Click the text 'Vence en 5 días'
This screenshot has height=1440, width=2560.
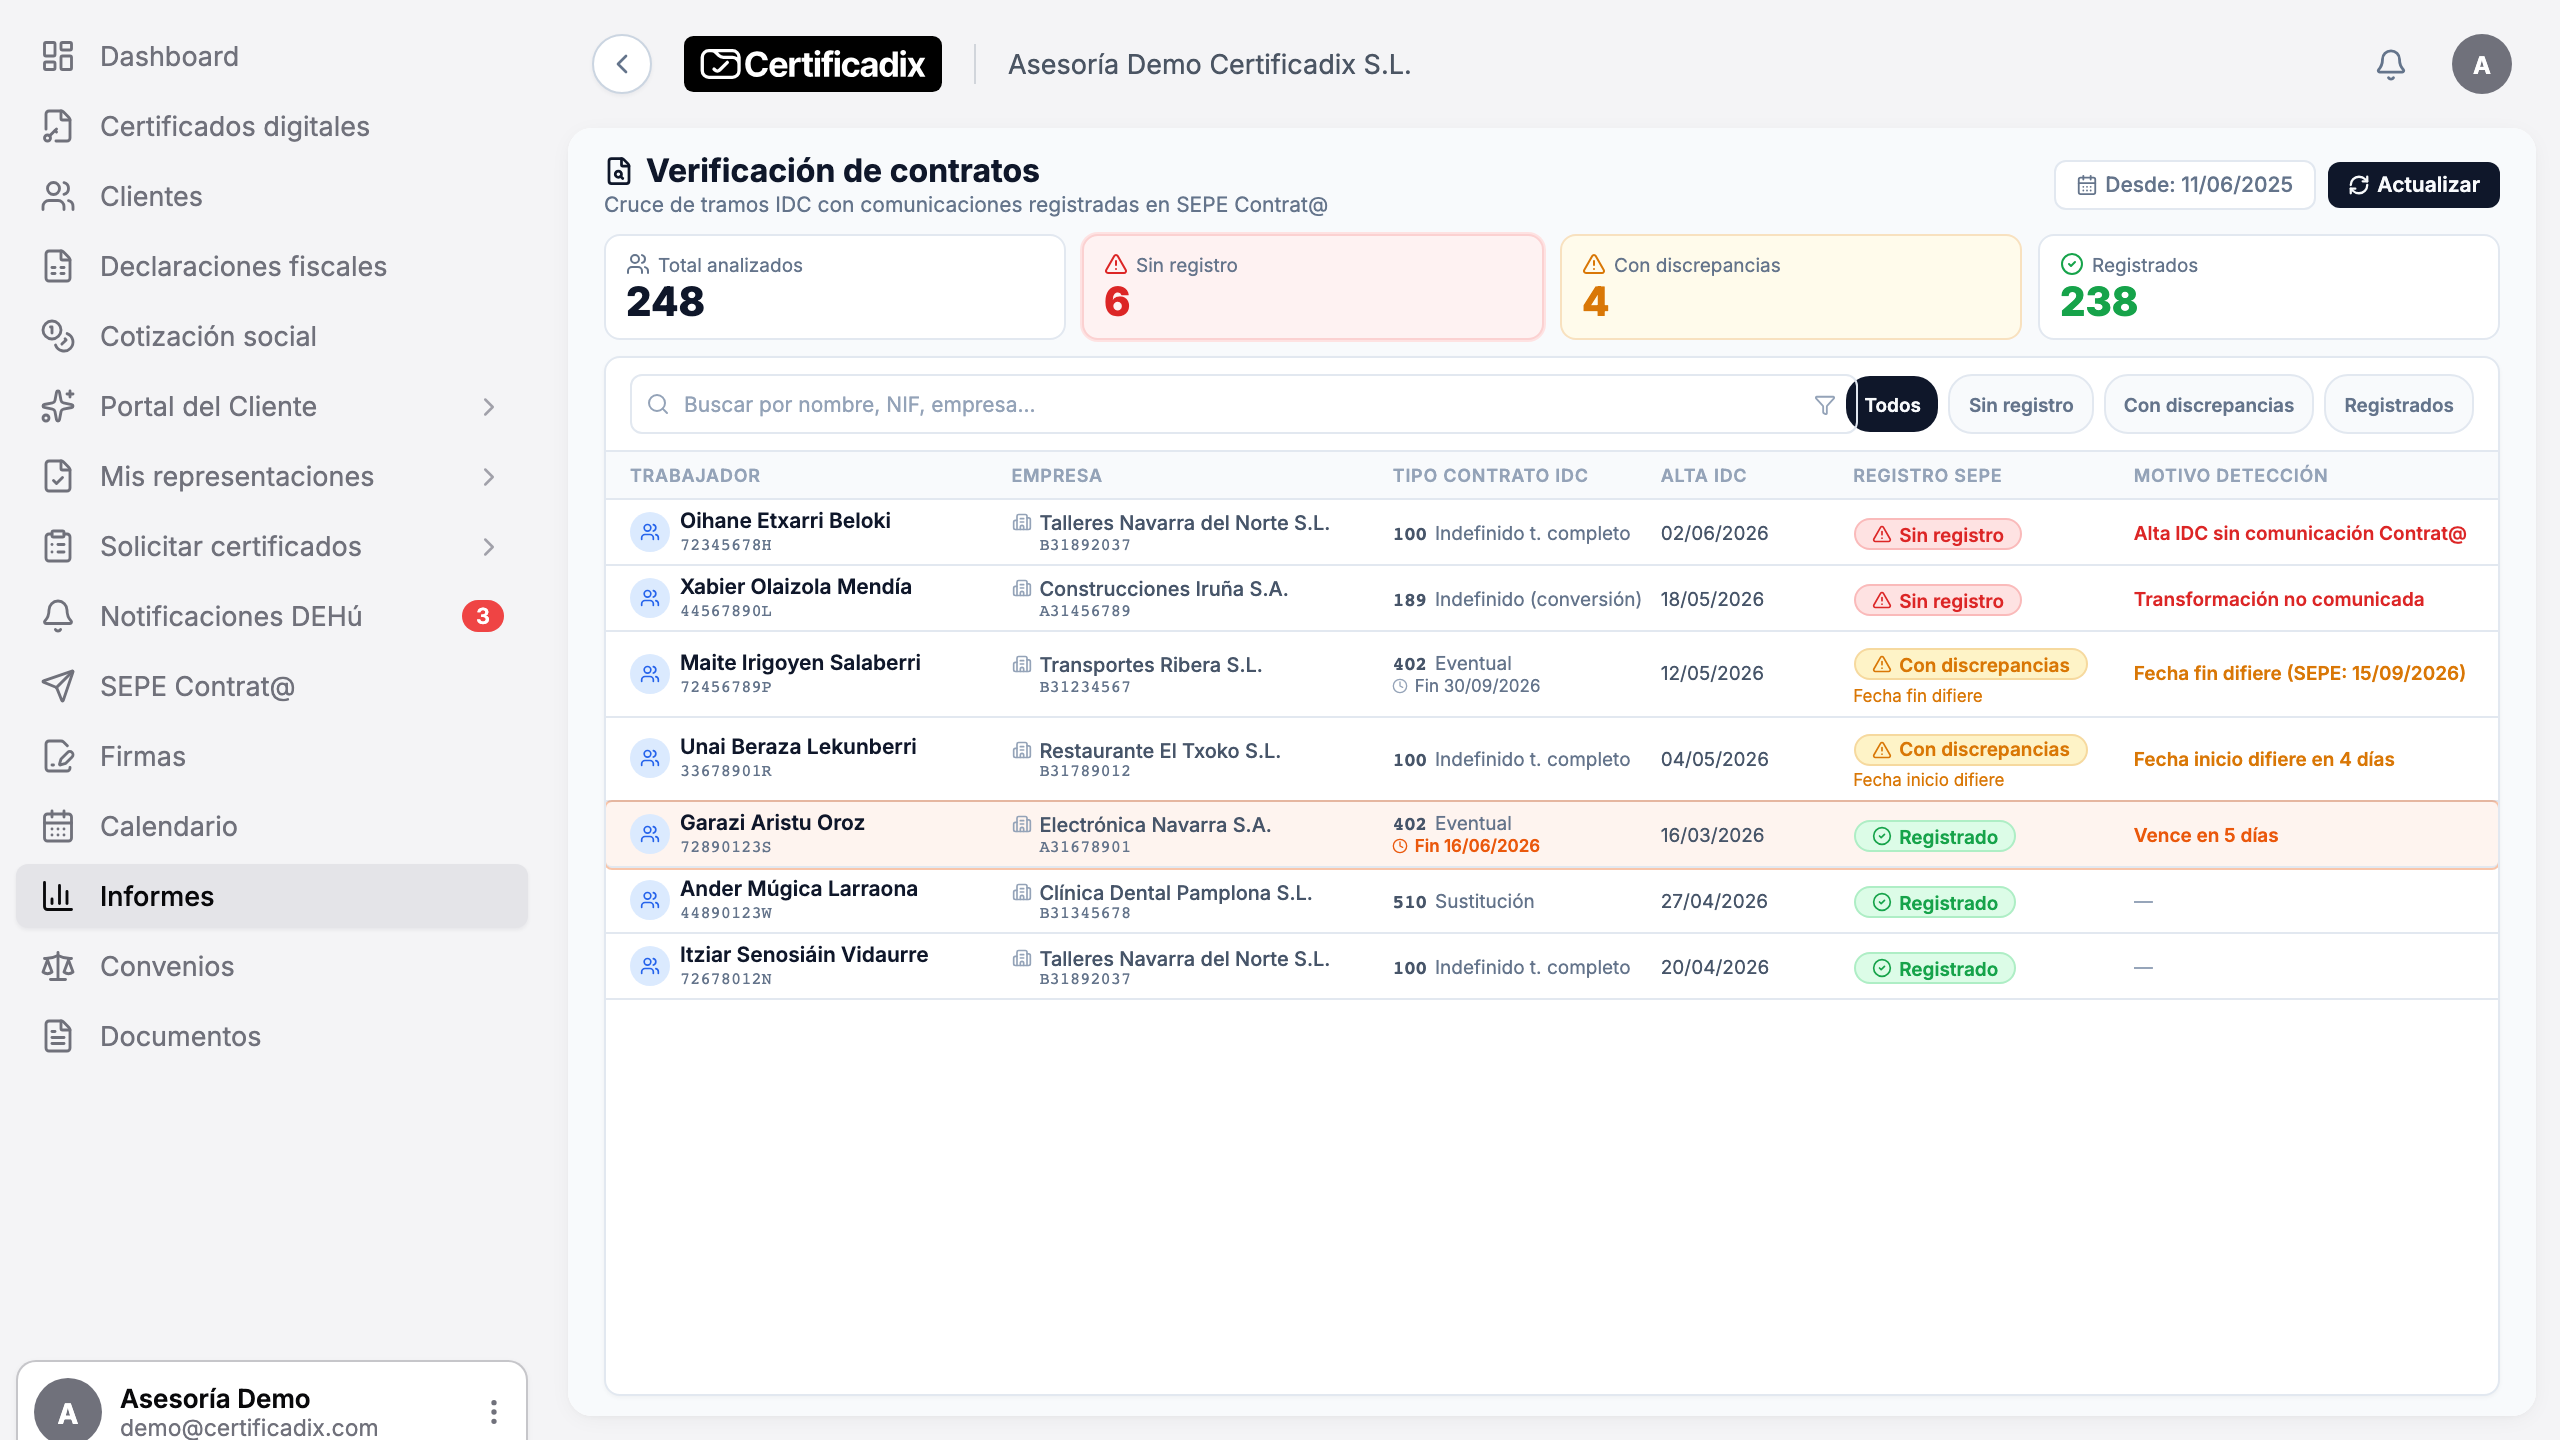point(2205,835)
